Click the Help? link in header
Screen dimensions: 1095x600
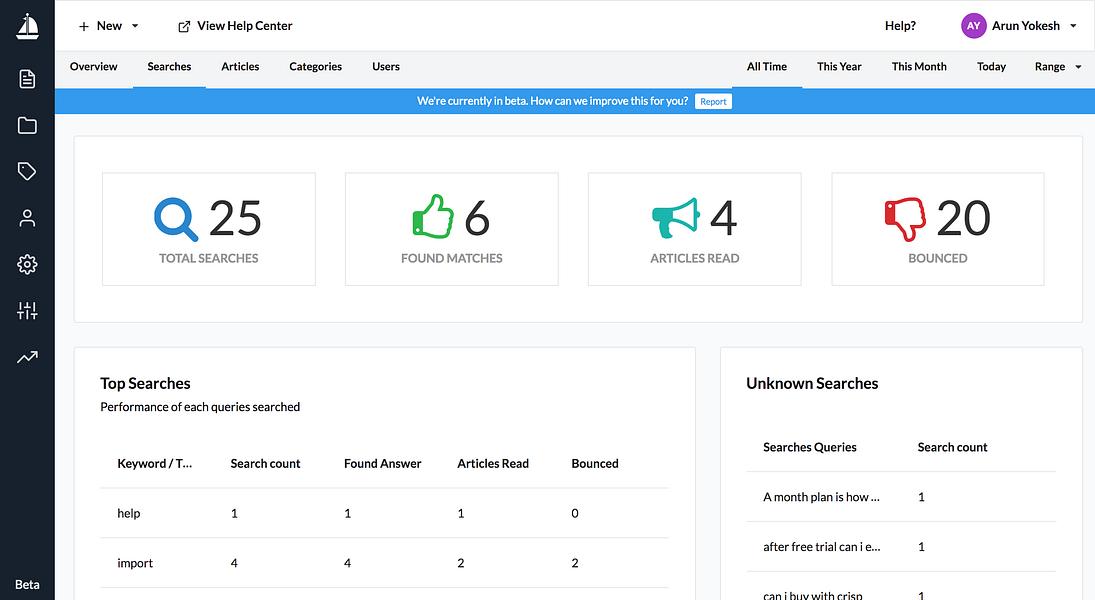click(x=900, y=26)
